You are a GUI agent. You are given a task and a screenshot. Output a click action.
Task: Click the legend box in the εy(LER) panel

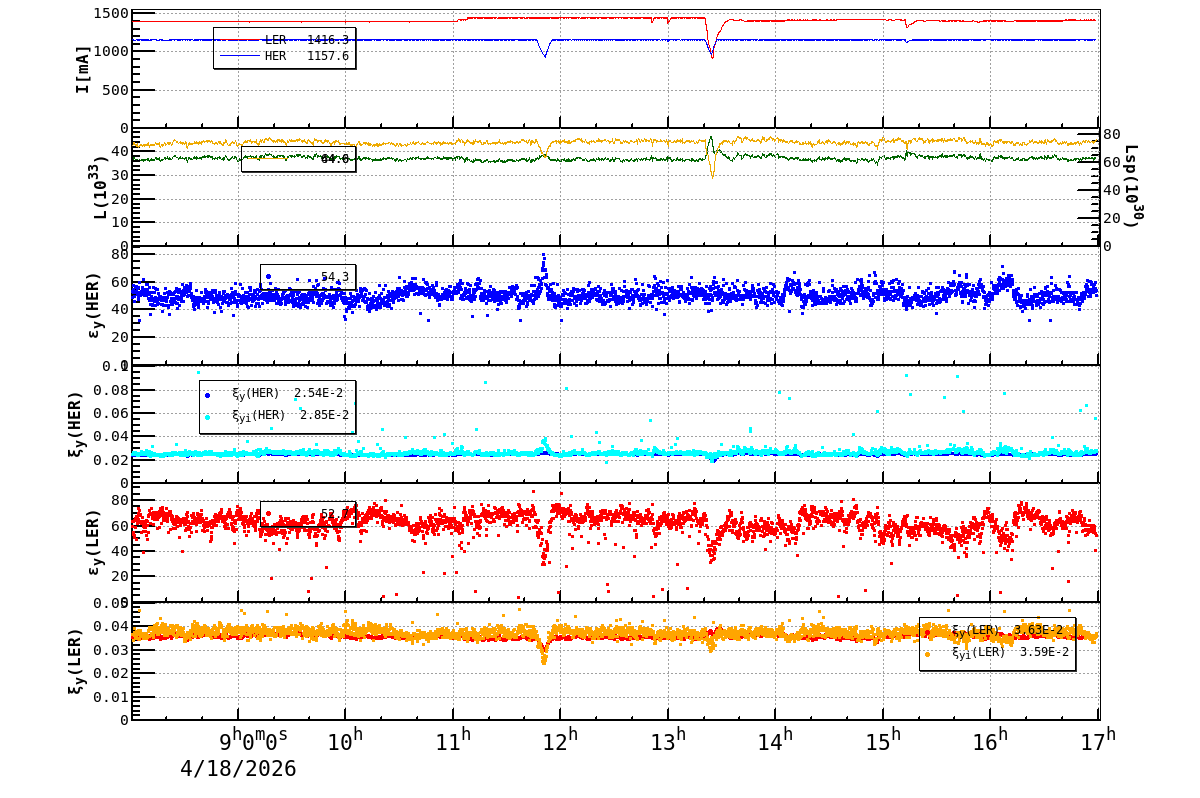[x=308, y=514]
